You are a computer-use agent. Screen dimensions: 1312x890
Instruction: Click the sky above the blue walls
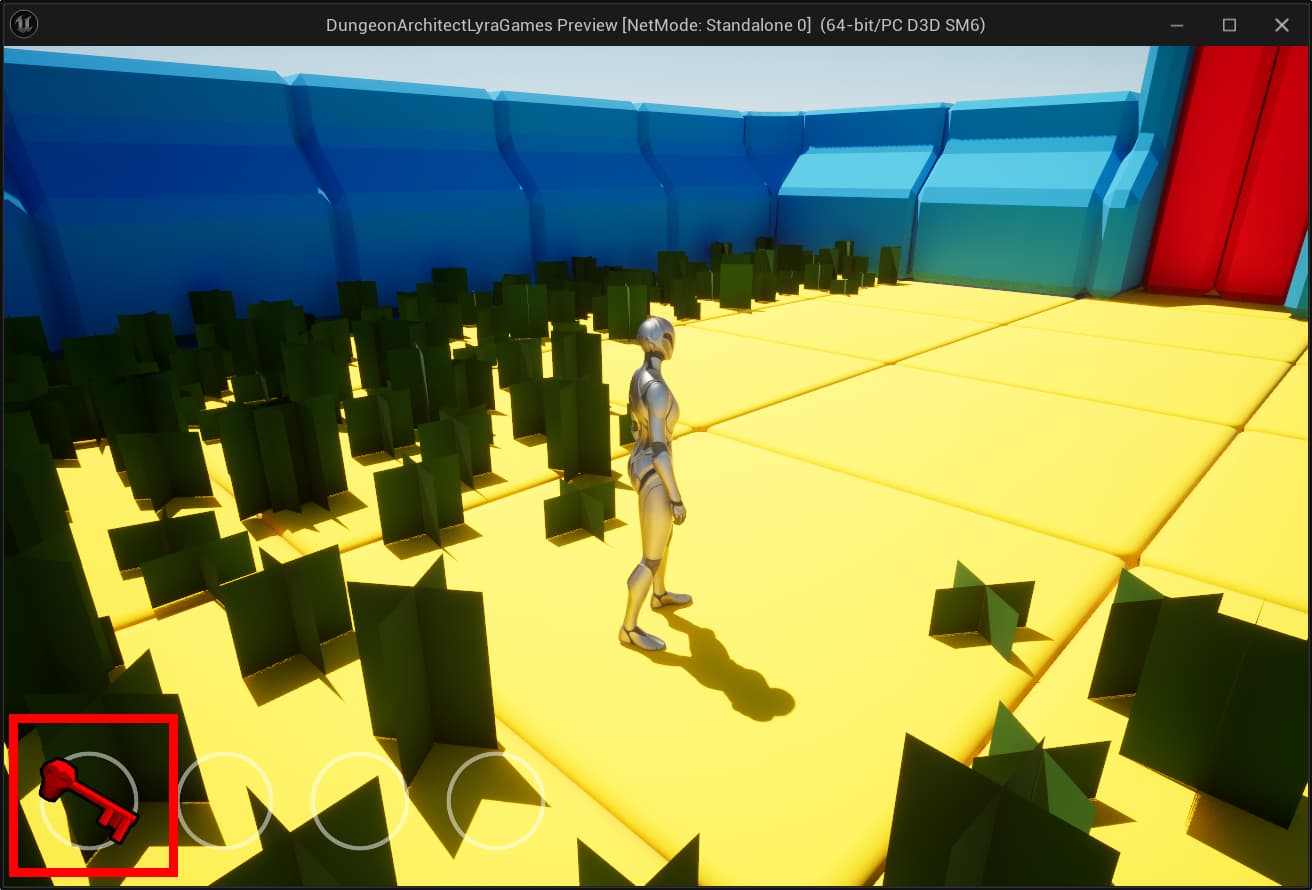pyautogui.click(x=700, y=75)
